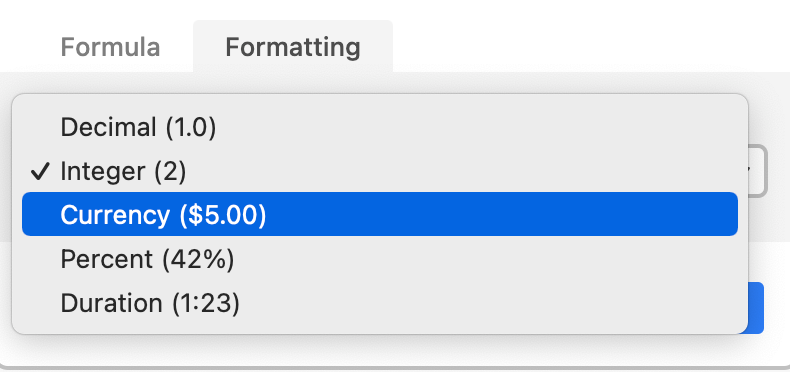Click the format select box border at right
The width and height of the screenshot is (790, 372).
[x=758, y=171]
